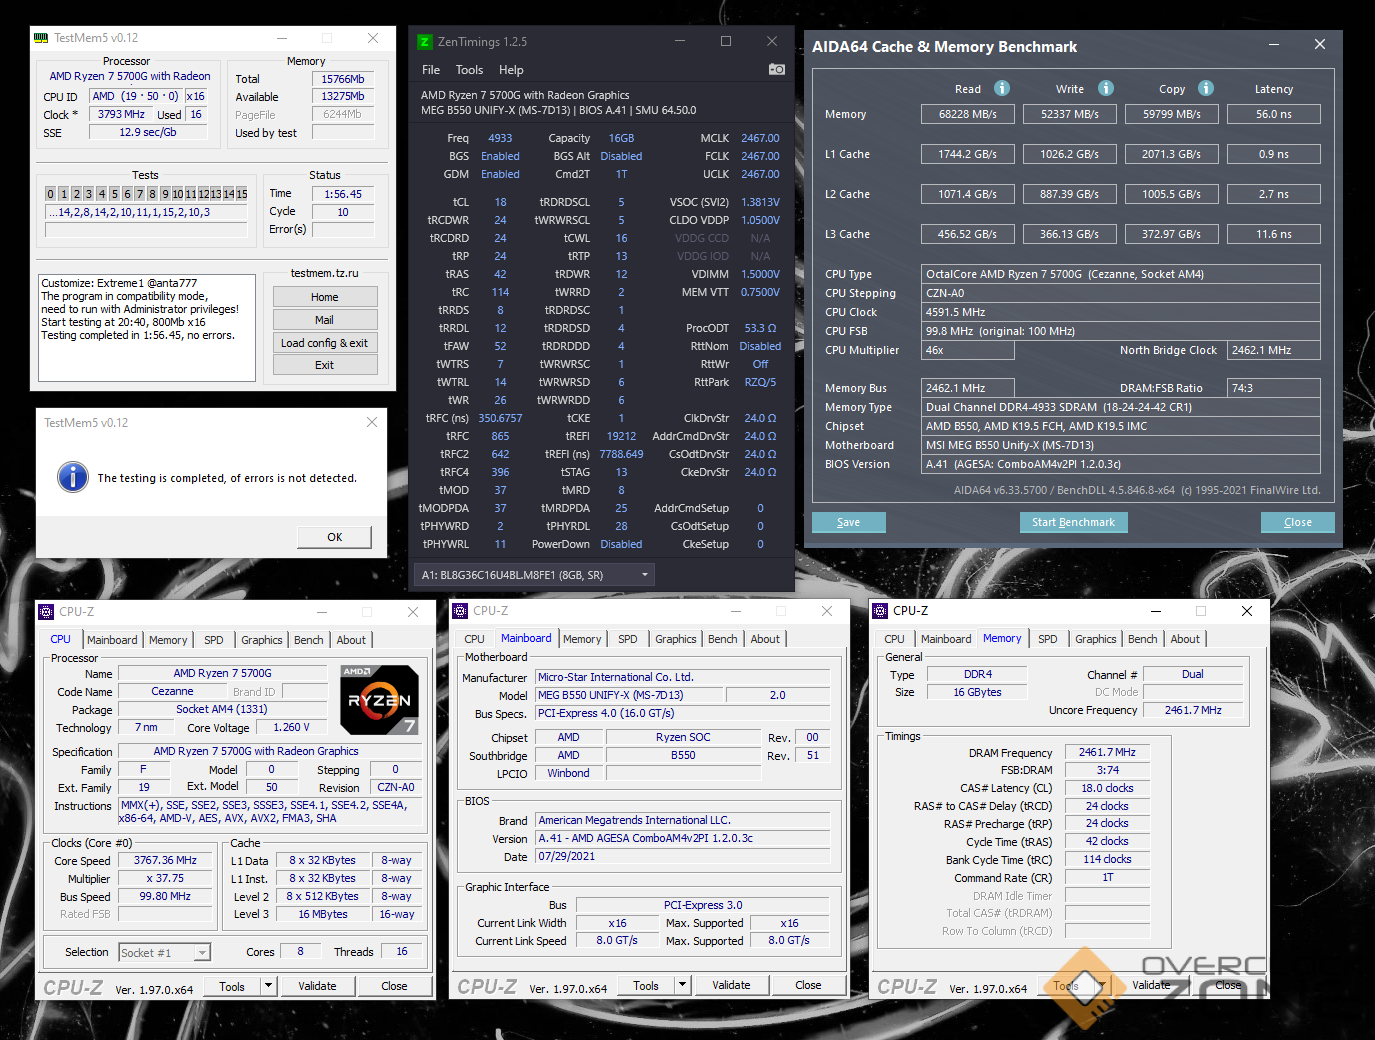Switch to the SPD tab in the CPU-Z memory timings window
The height and width of the screenshot is (1040, 1375).
pyautogui.click(x=1048, y=639)
